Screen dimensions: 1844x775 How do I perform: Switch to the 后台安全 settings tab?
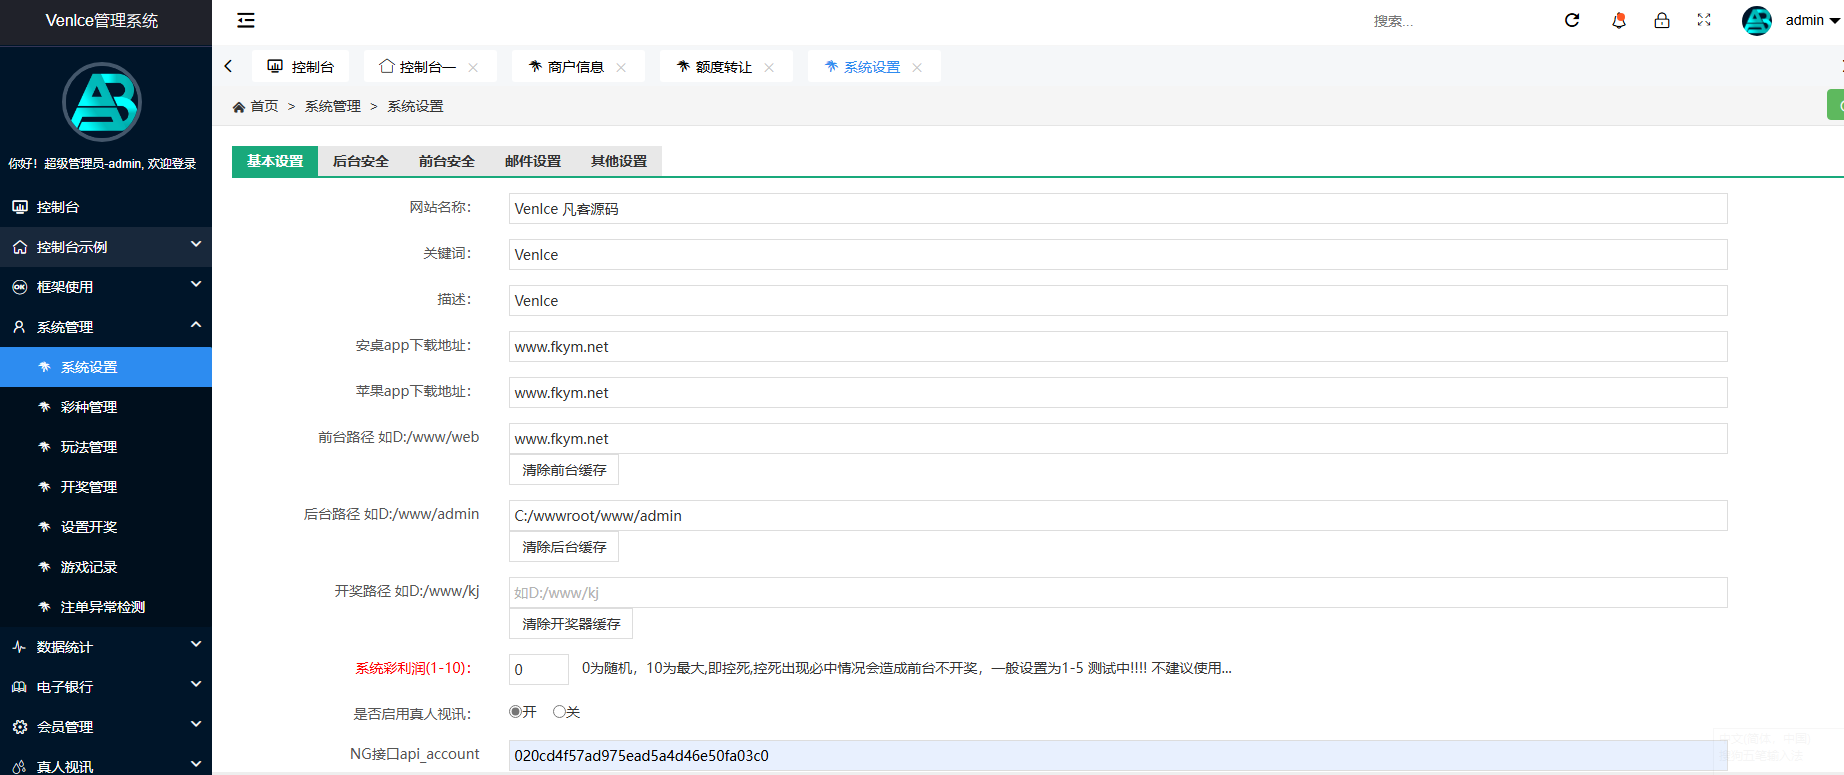[360, 161]
